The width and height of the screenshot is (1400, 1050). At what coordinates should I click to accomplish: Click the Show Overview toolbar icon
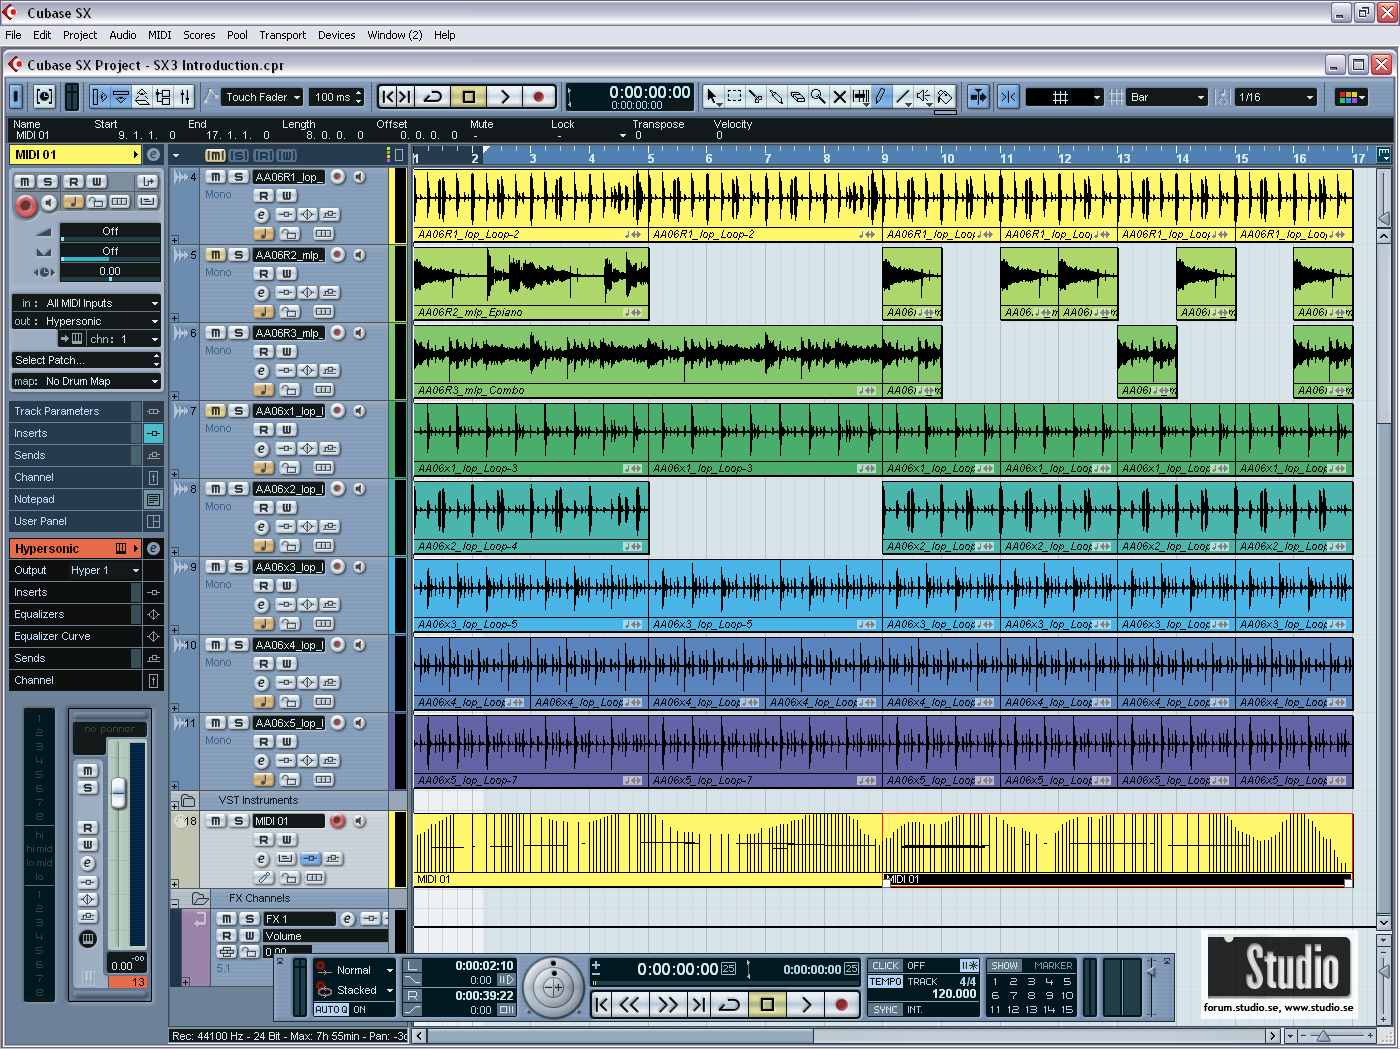click(x=142, y=97)
